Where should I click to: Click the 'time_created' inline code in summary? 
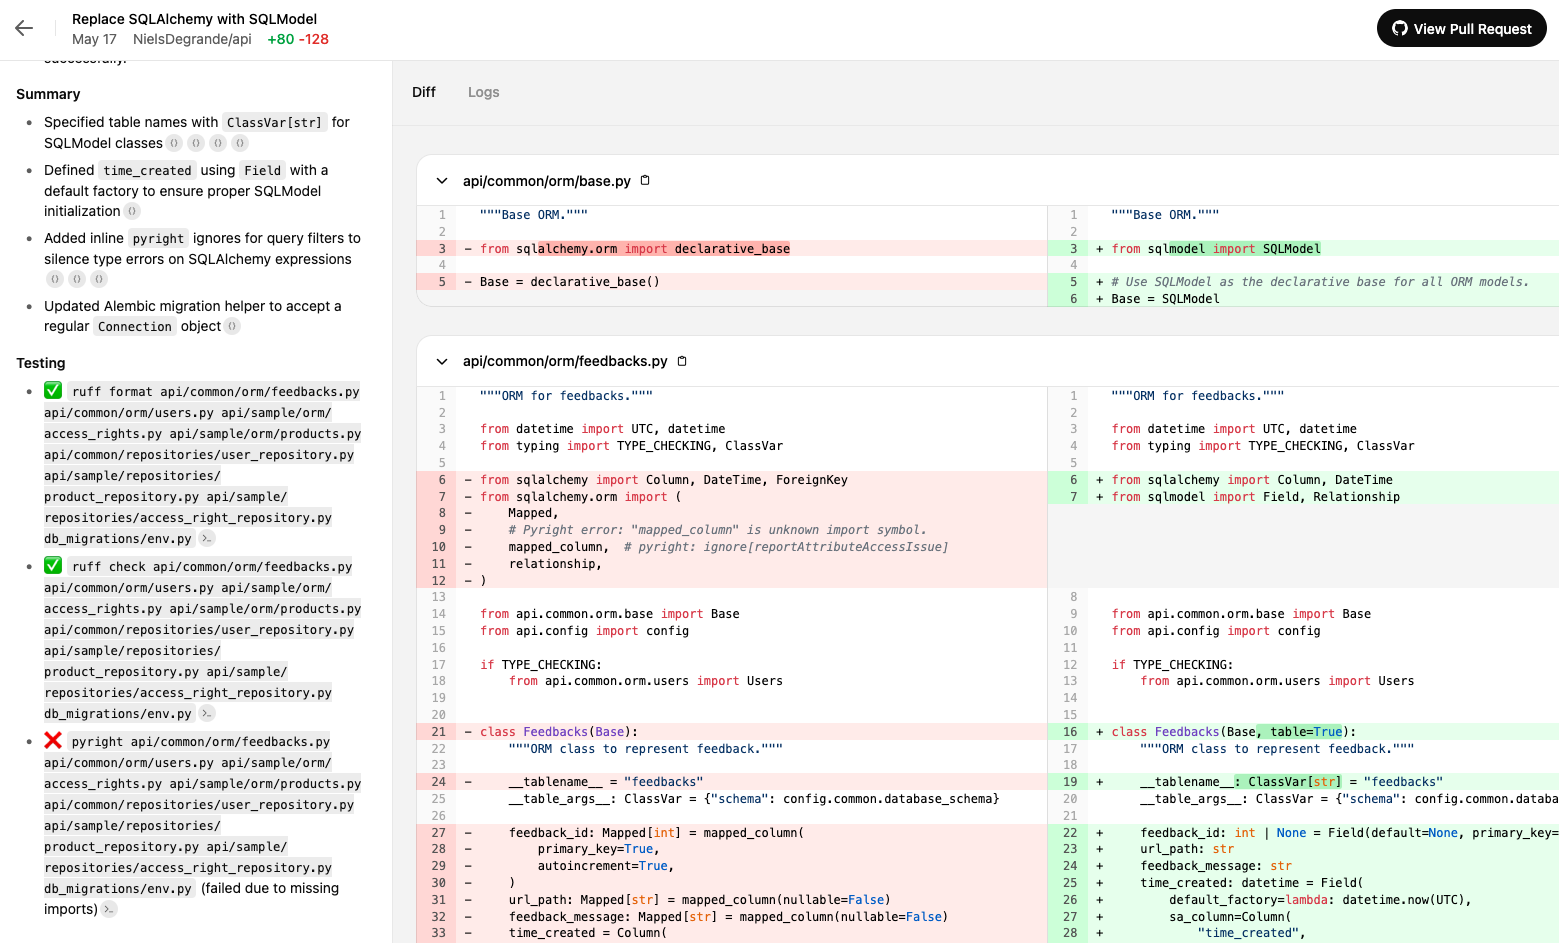[x=147, y=170]
